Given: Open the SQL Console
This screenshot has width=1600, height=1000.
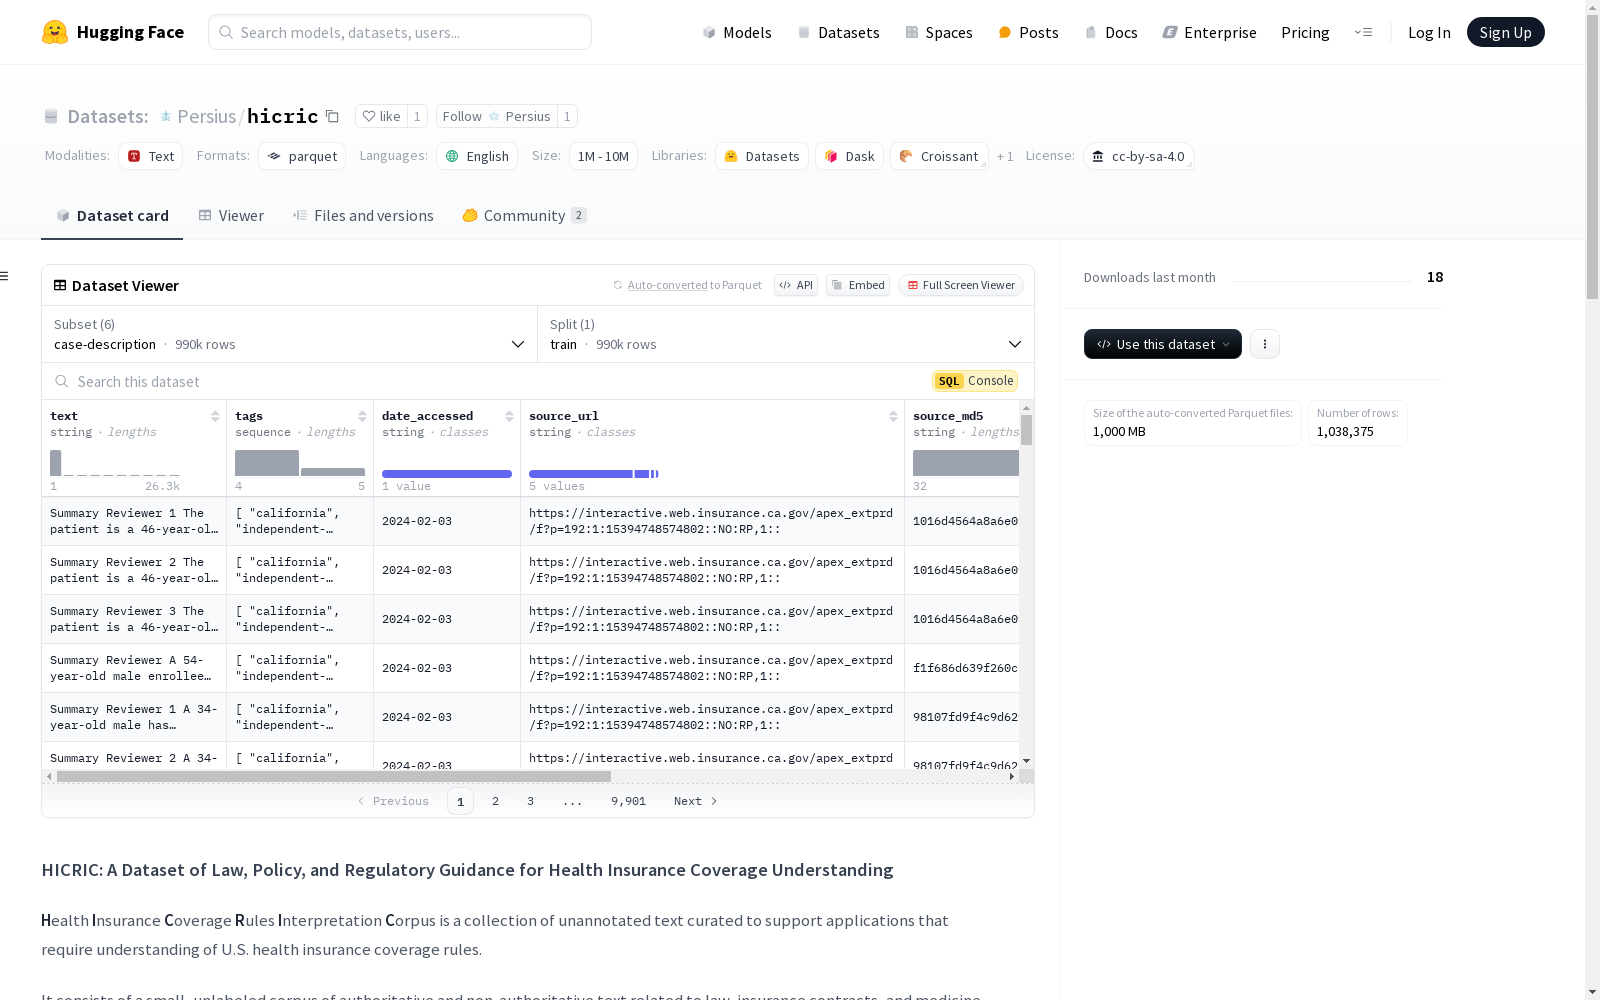Looking at the screenshot, I should 975,381.
